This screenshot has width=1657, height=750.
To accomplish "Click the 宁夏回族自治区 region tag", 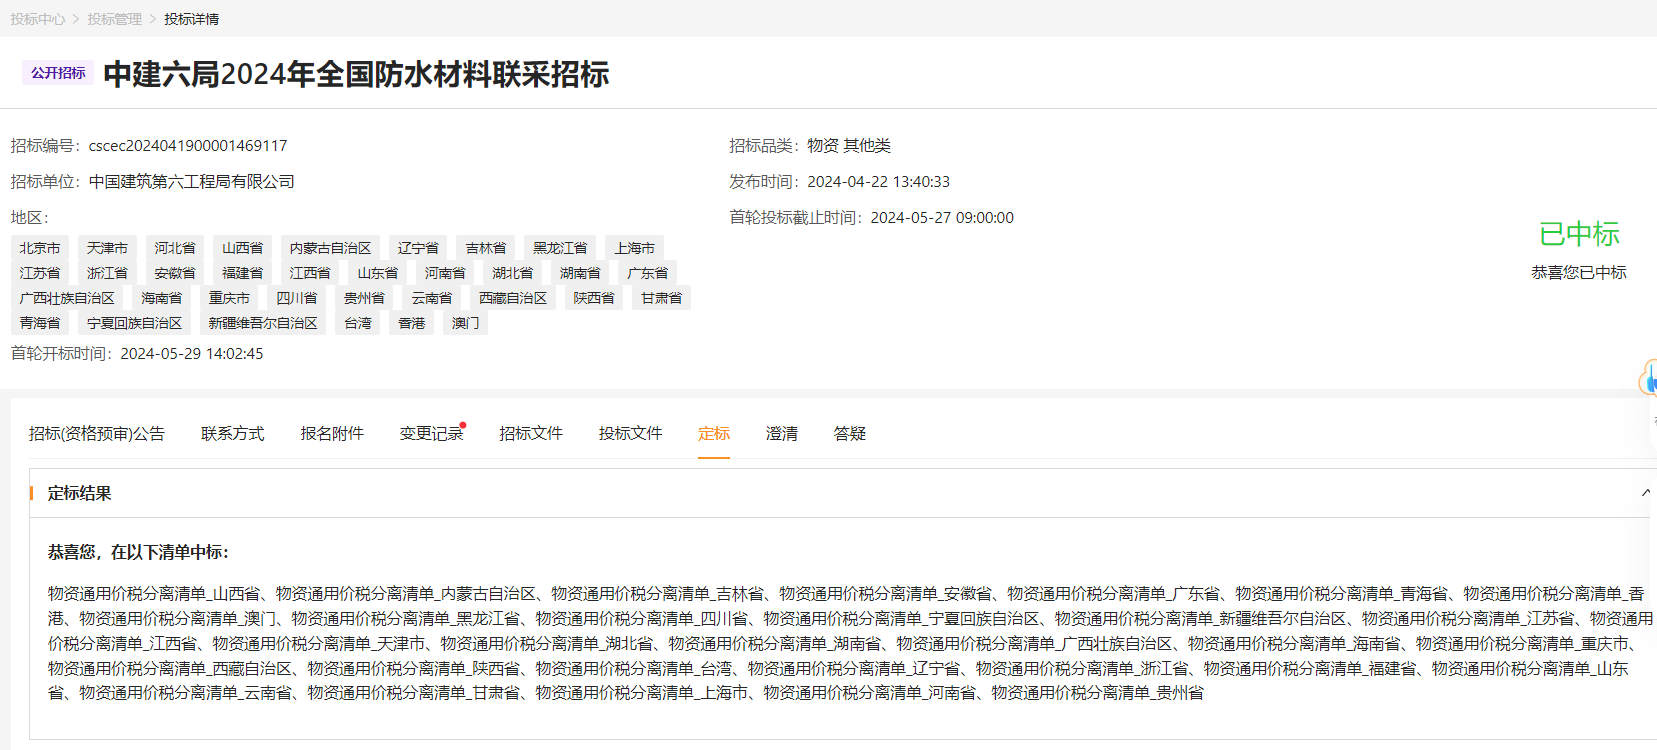I will 134,323.
